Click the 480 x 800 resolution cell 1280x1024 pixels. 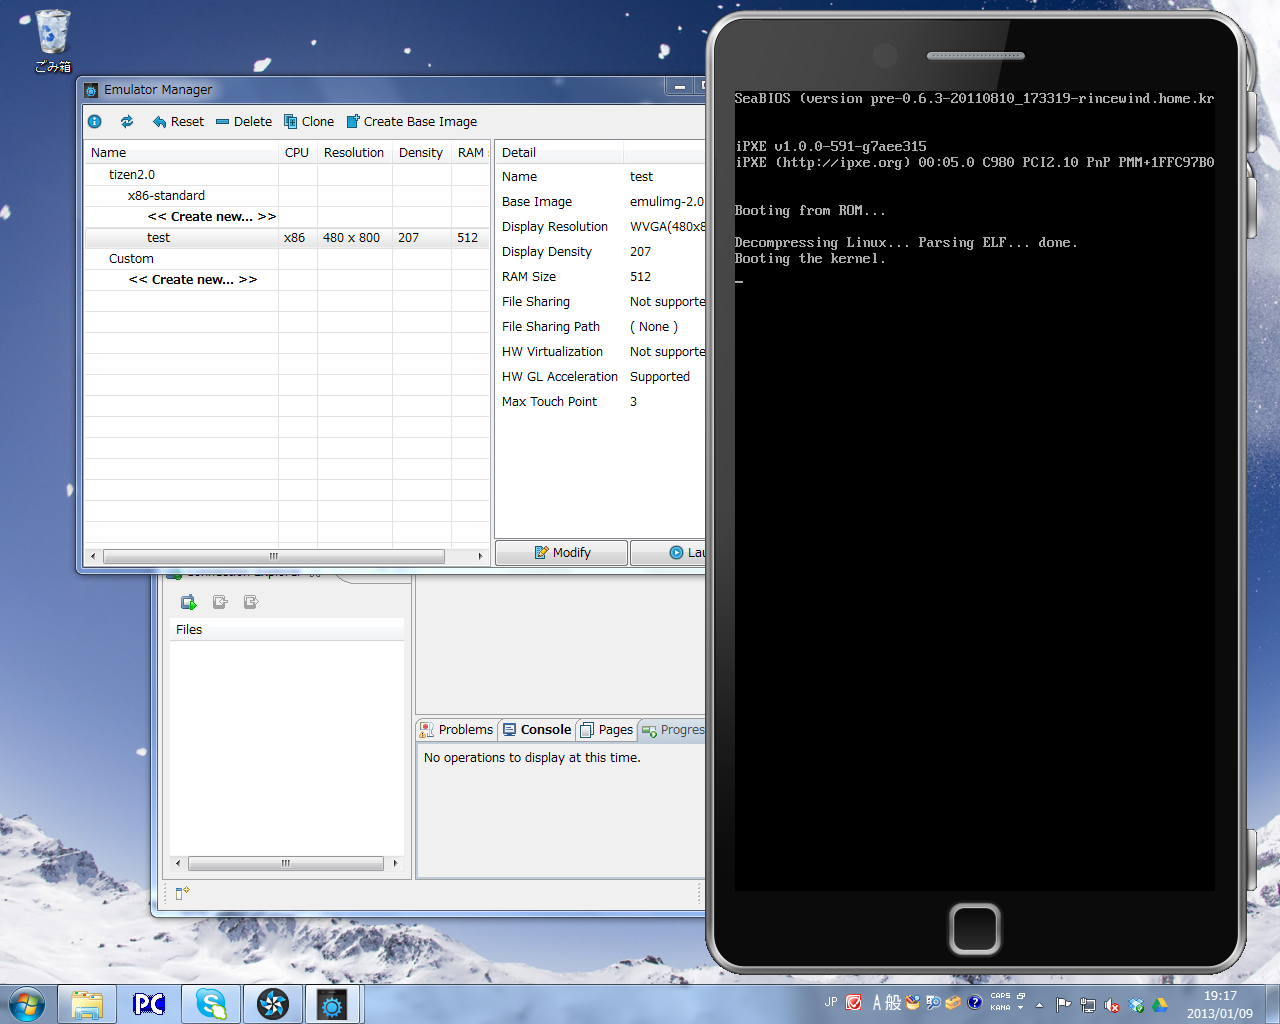(351, 238)
